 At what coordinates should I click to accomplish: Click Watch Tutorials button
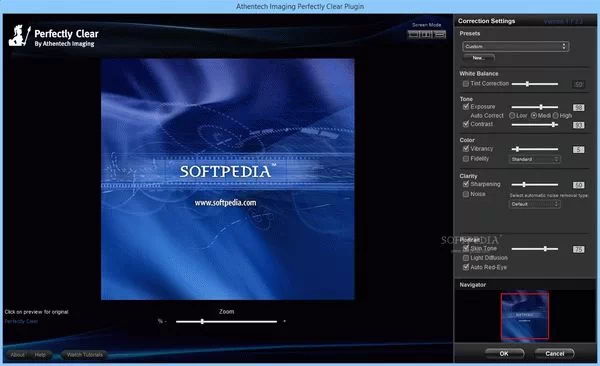click(85, 355)
